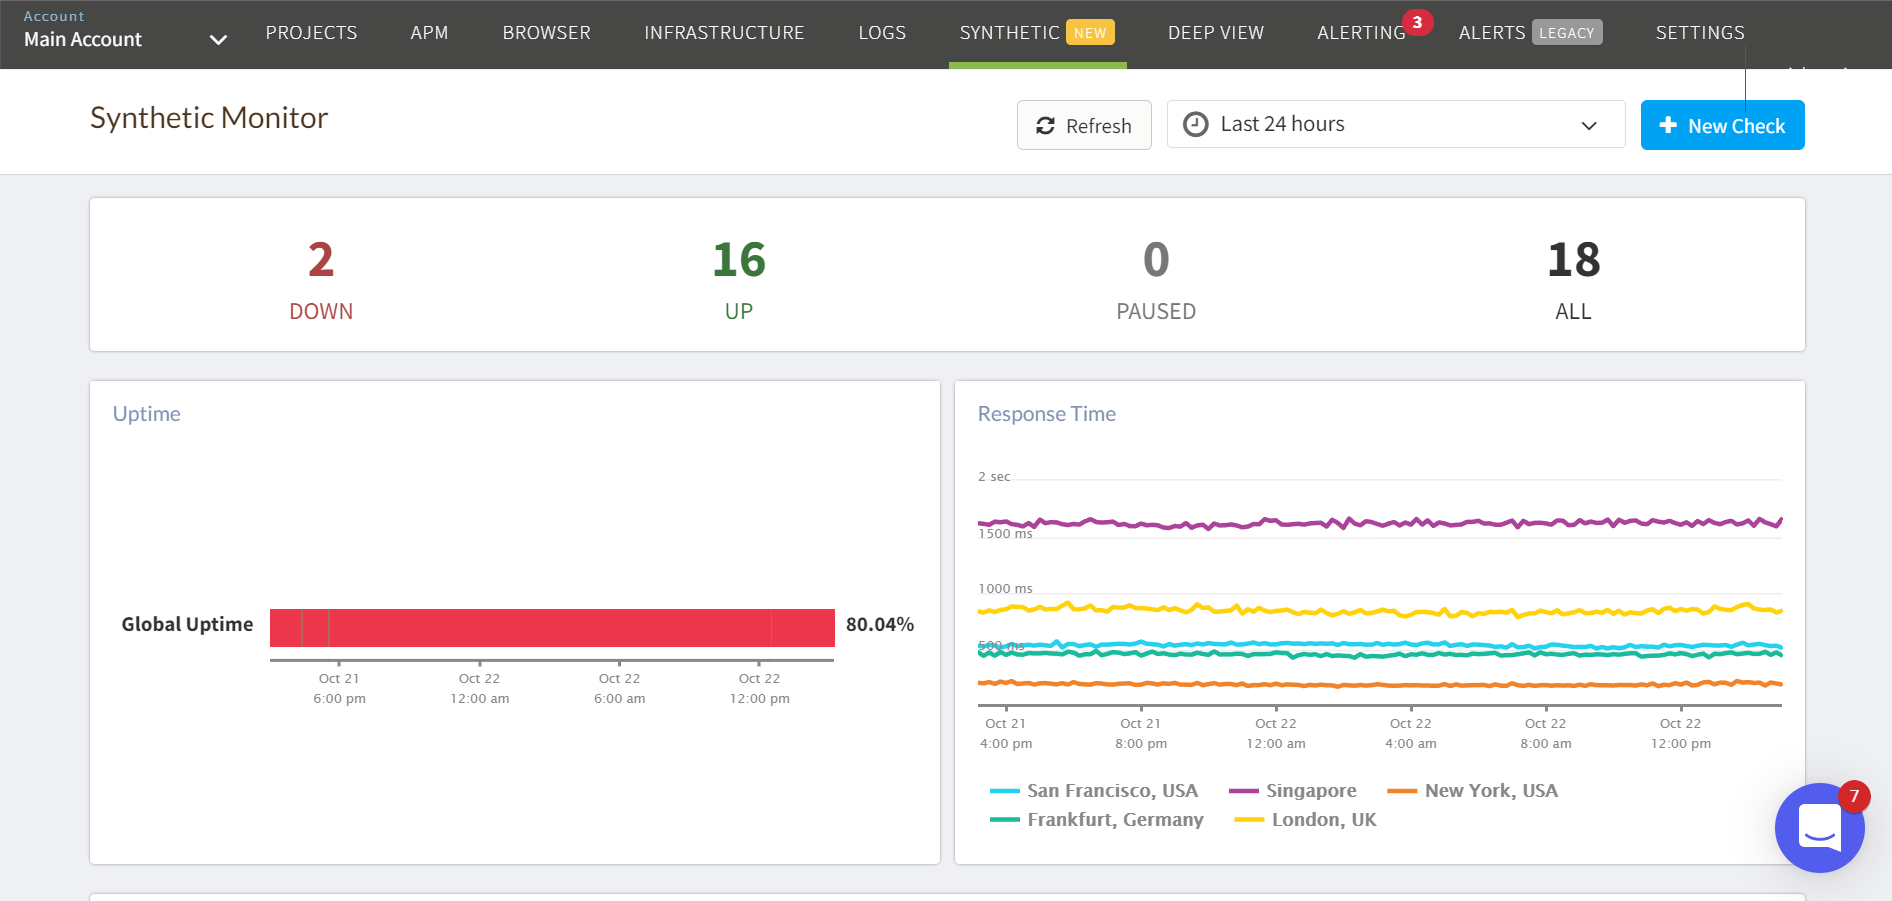Open the Last 24 hours time range dropdown
The image size is (1892, 901).
coord(1395,124)
